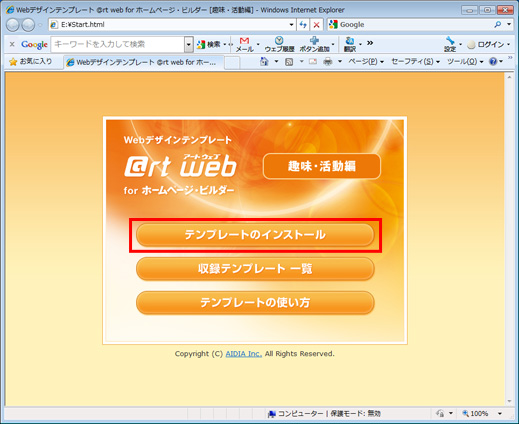Open the ページ(P) menu
This screenshot has width=519, height=424.
pos(366,62)
